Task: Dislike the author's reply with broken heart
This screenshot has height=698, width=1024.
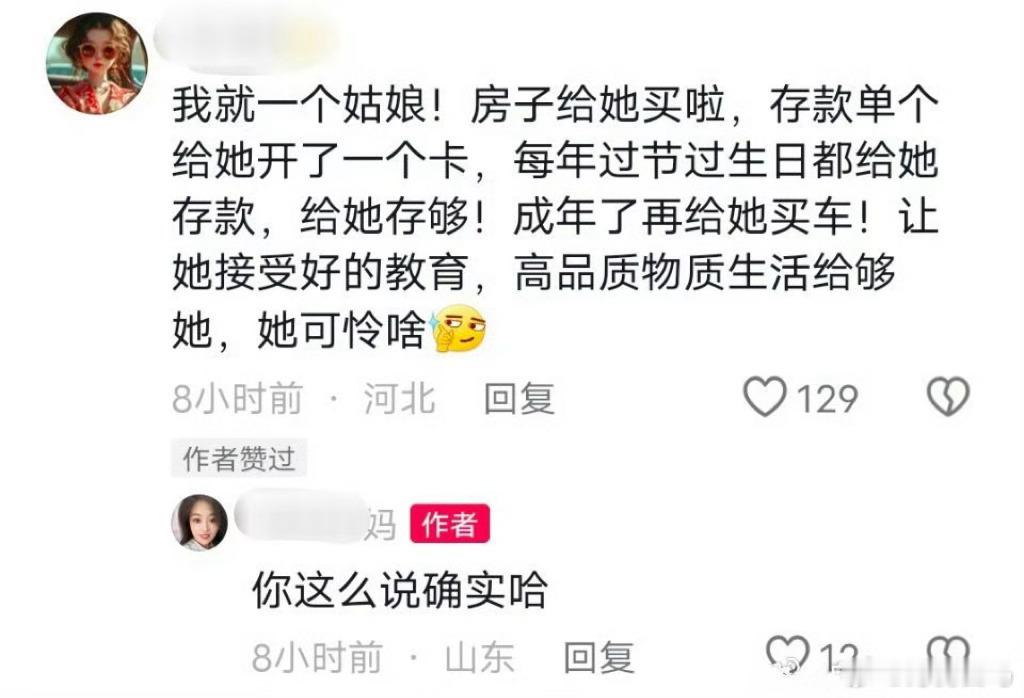Action: 948,655
